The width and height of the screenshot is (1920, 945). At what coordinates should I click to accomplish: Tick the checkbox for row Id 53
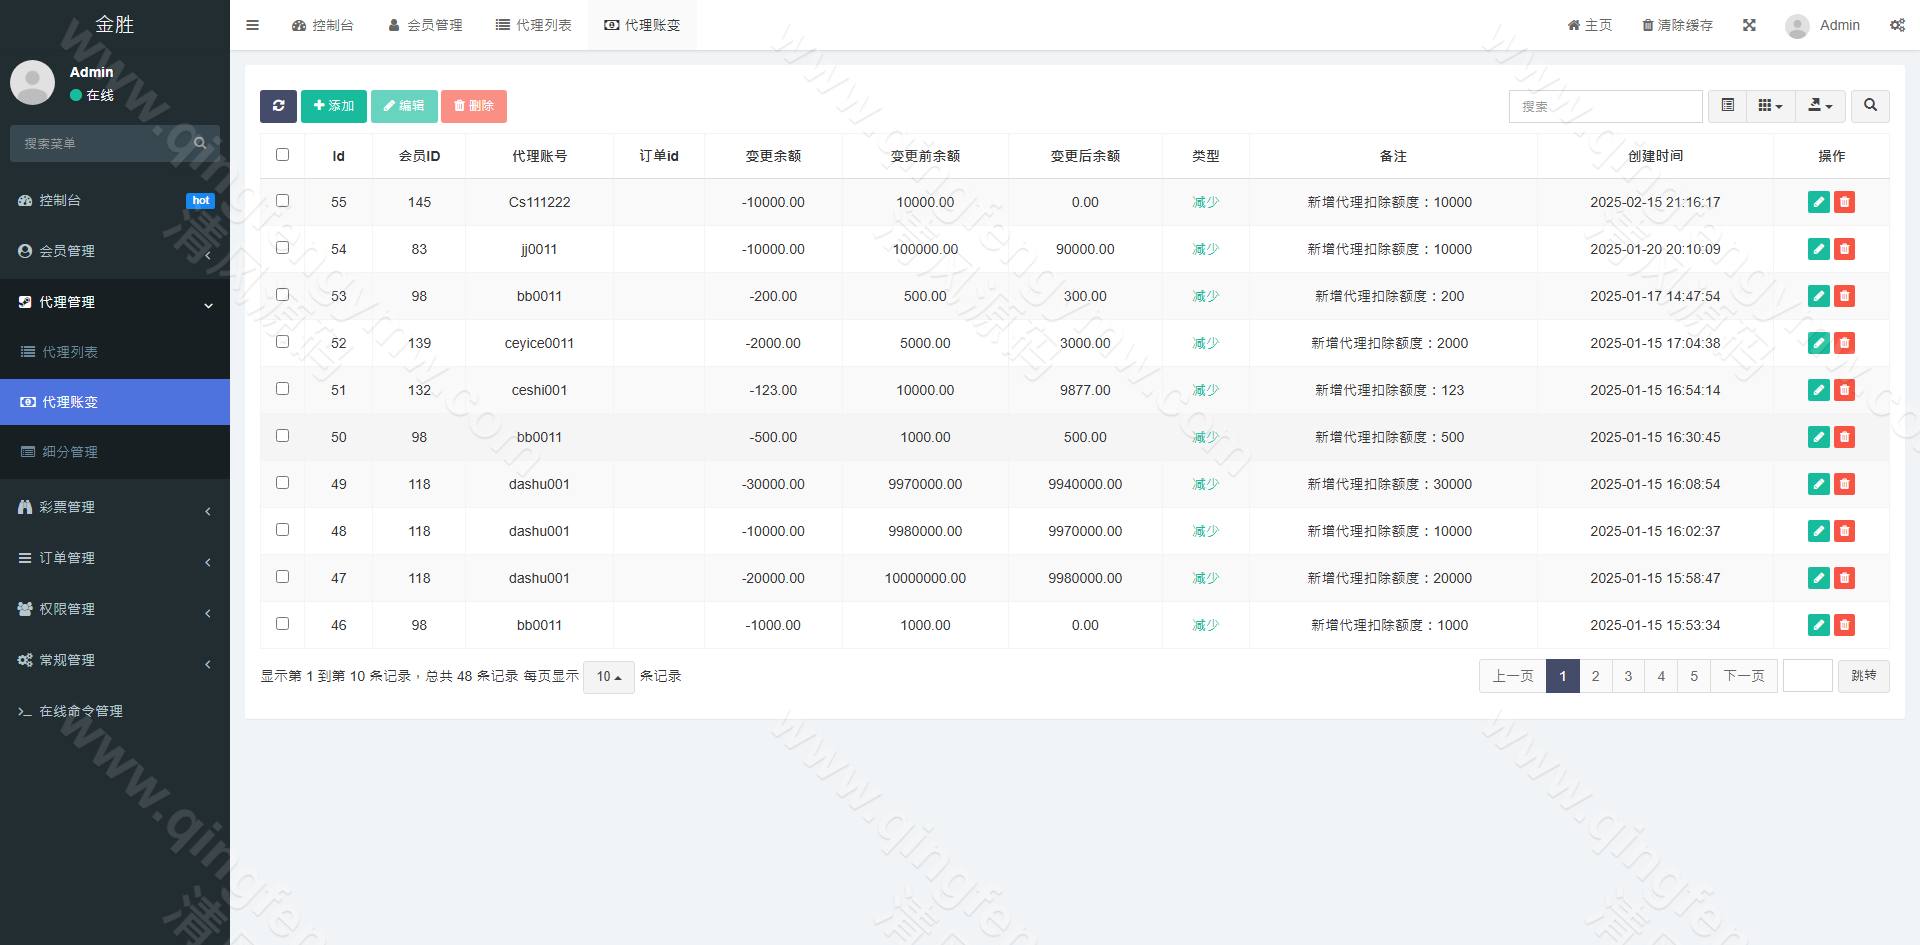click(x=282, y=295)
